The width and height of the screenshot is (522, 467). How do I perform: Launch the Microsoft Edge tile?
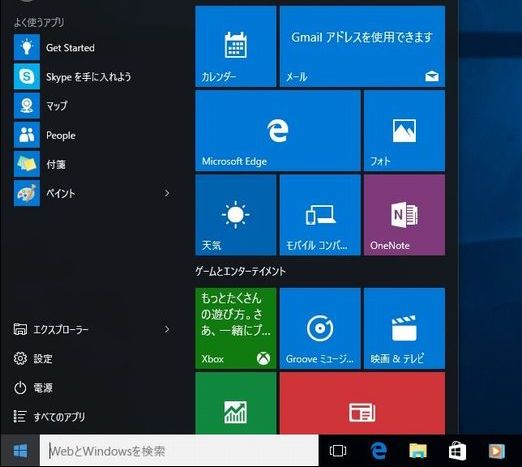point(278,130)
